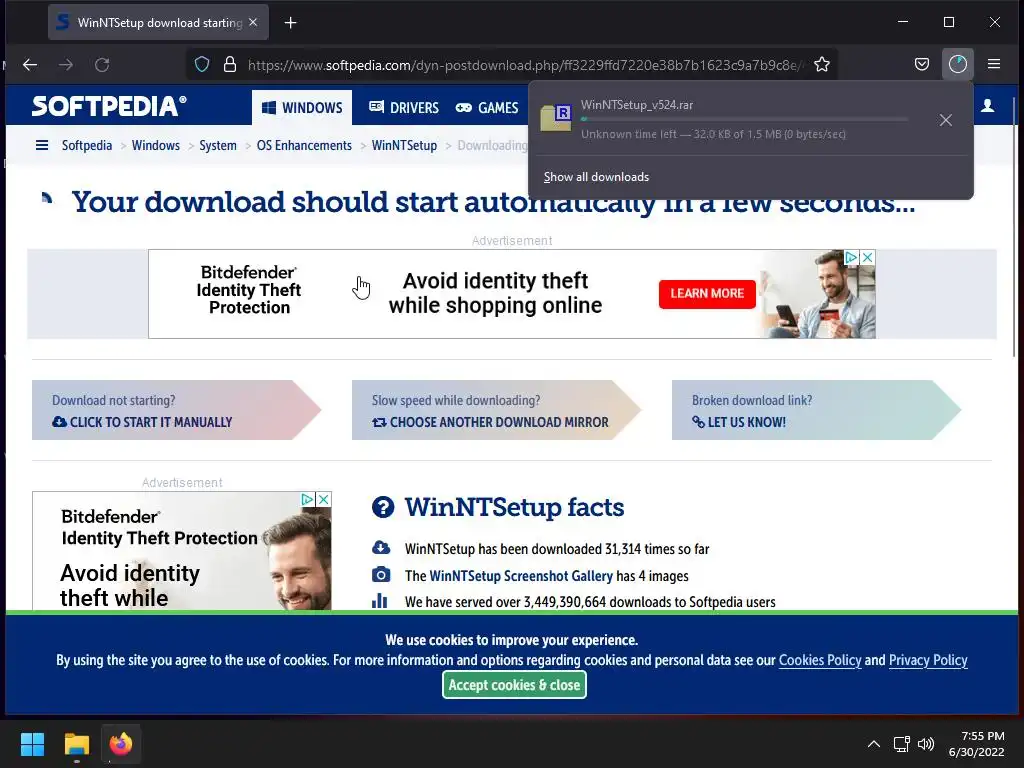Go to Softpedia breadcrumb link

tap(87, 145)
